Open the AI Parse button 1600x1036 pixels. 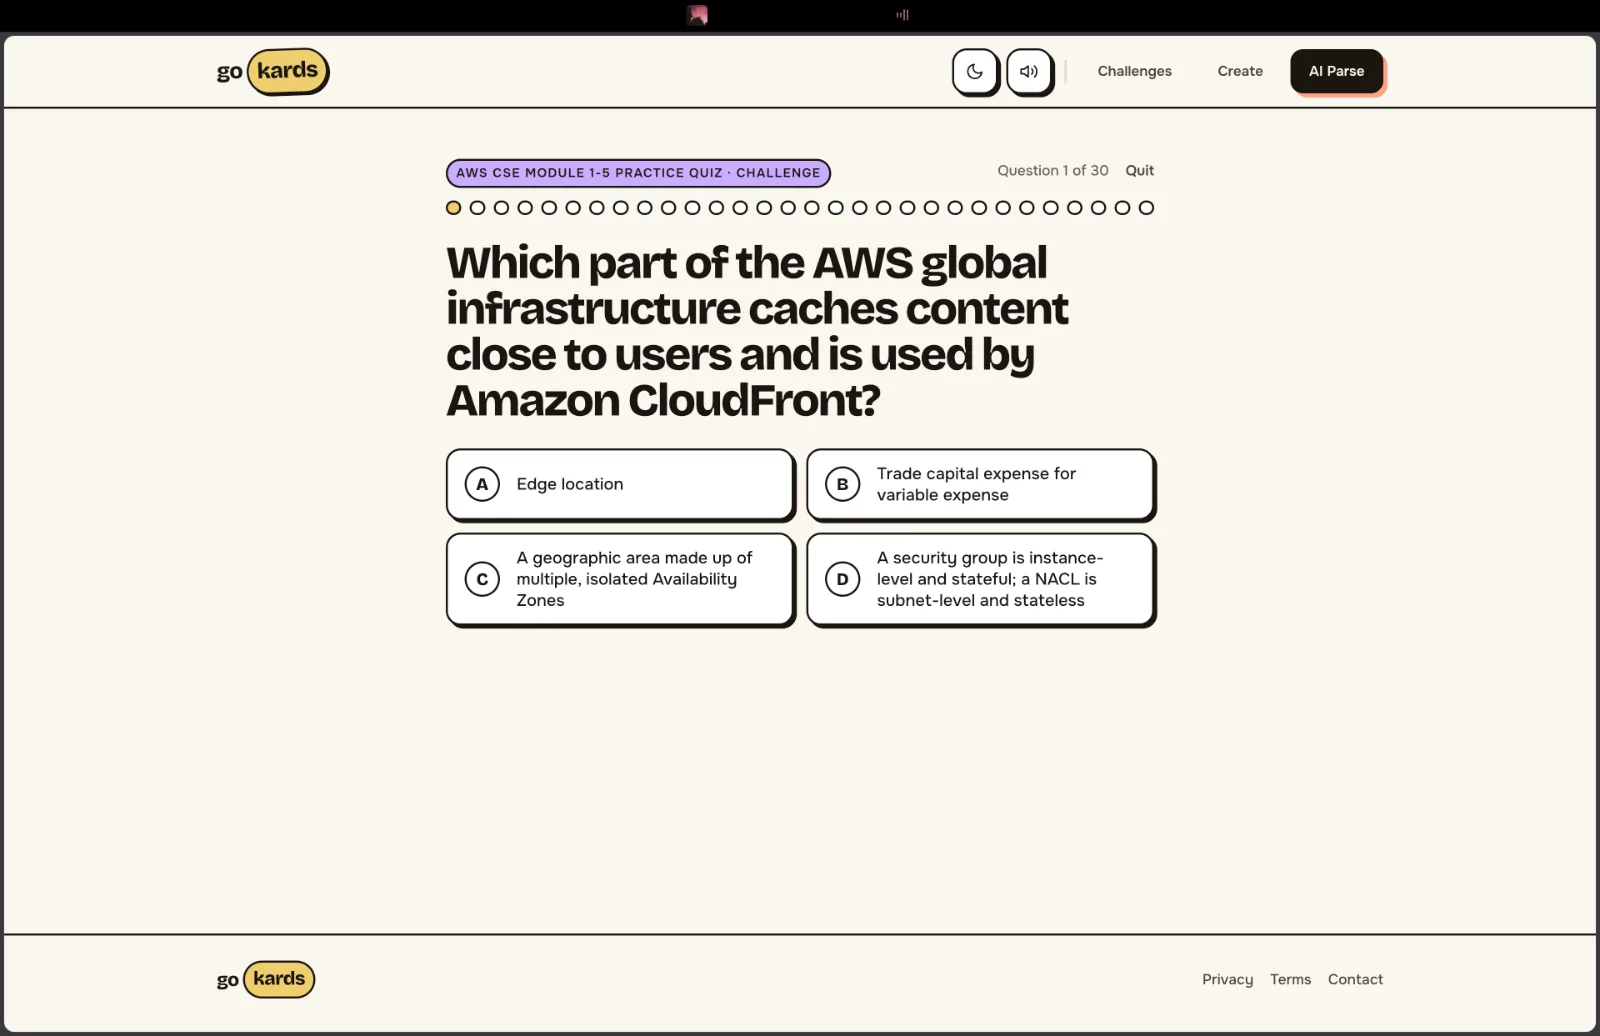(x=1336, y=71)
